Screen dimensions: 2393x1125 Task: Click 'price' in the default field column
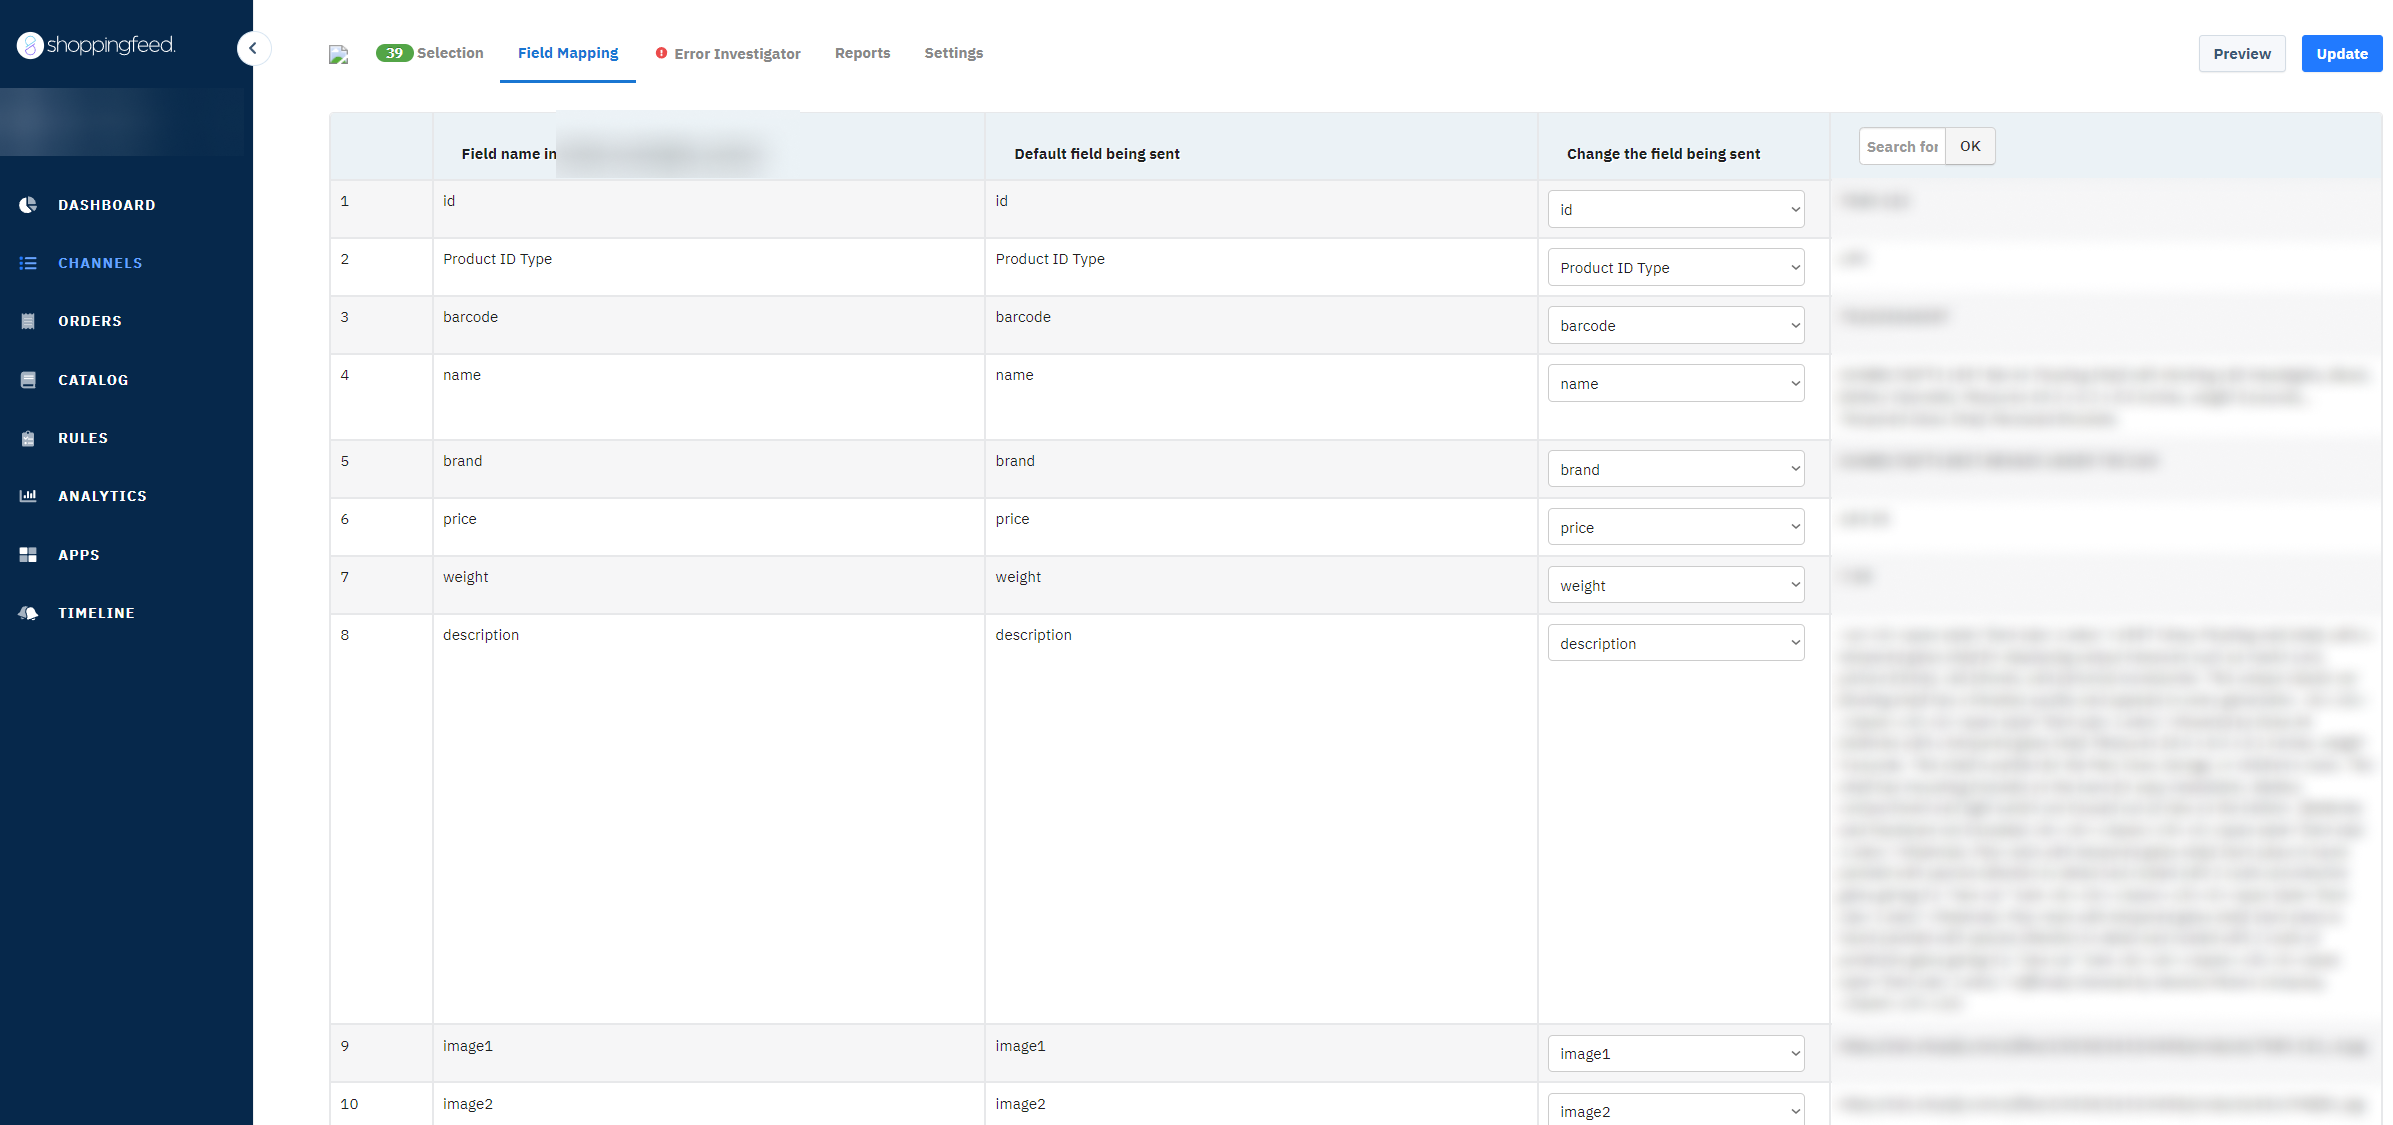click(1012, 519)
